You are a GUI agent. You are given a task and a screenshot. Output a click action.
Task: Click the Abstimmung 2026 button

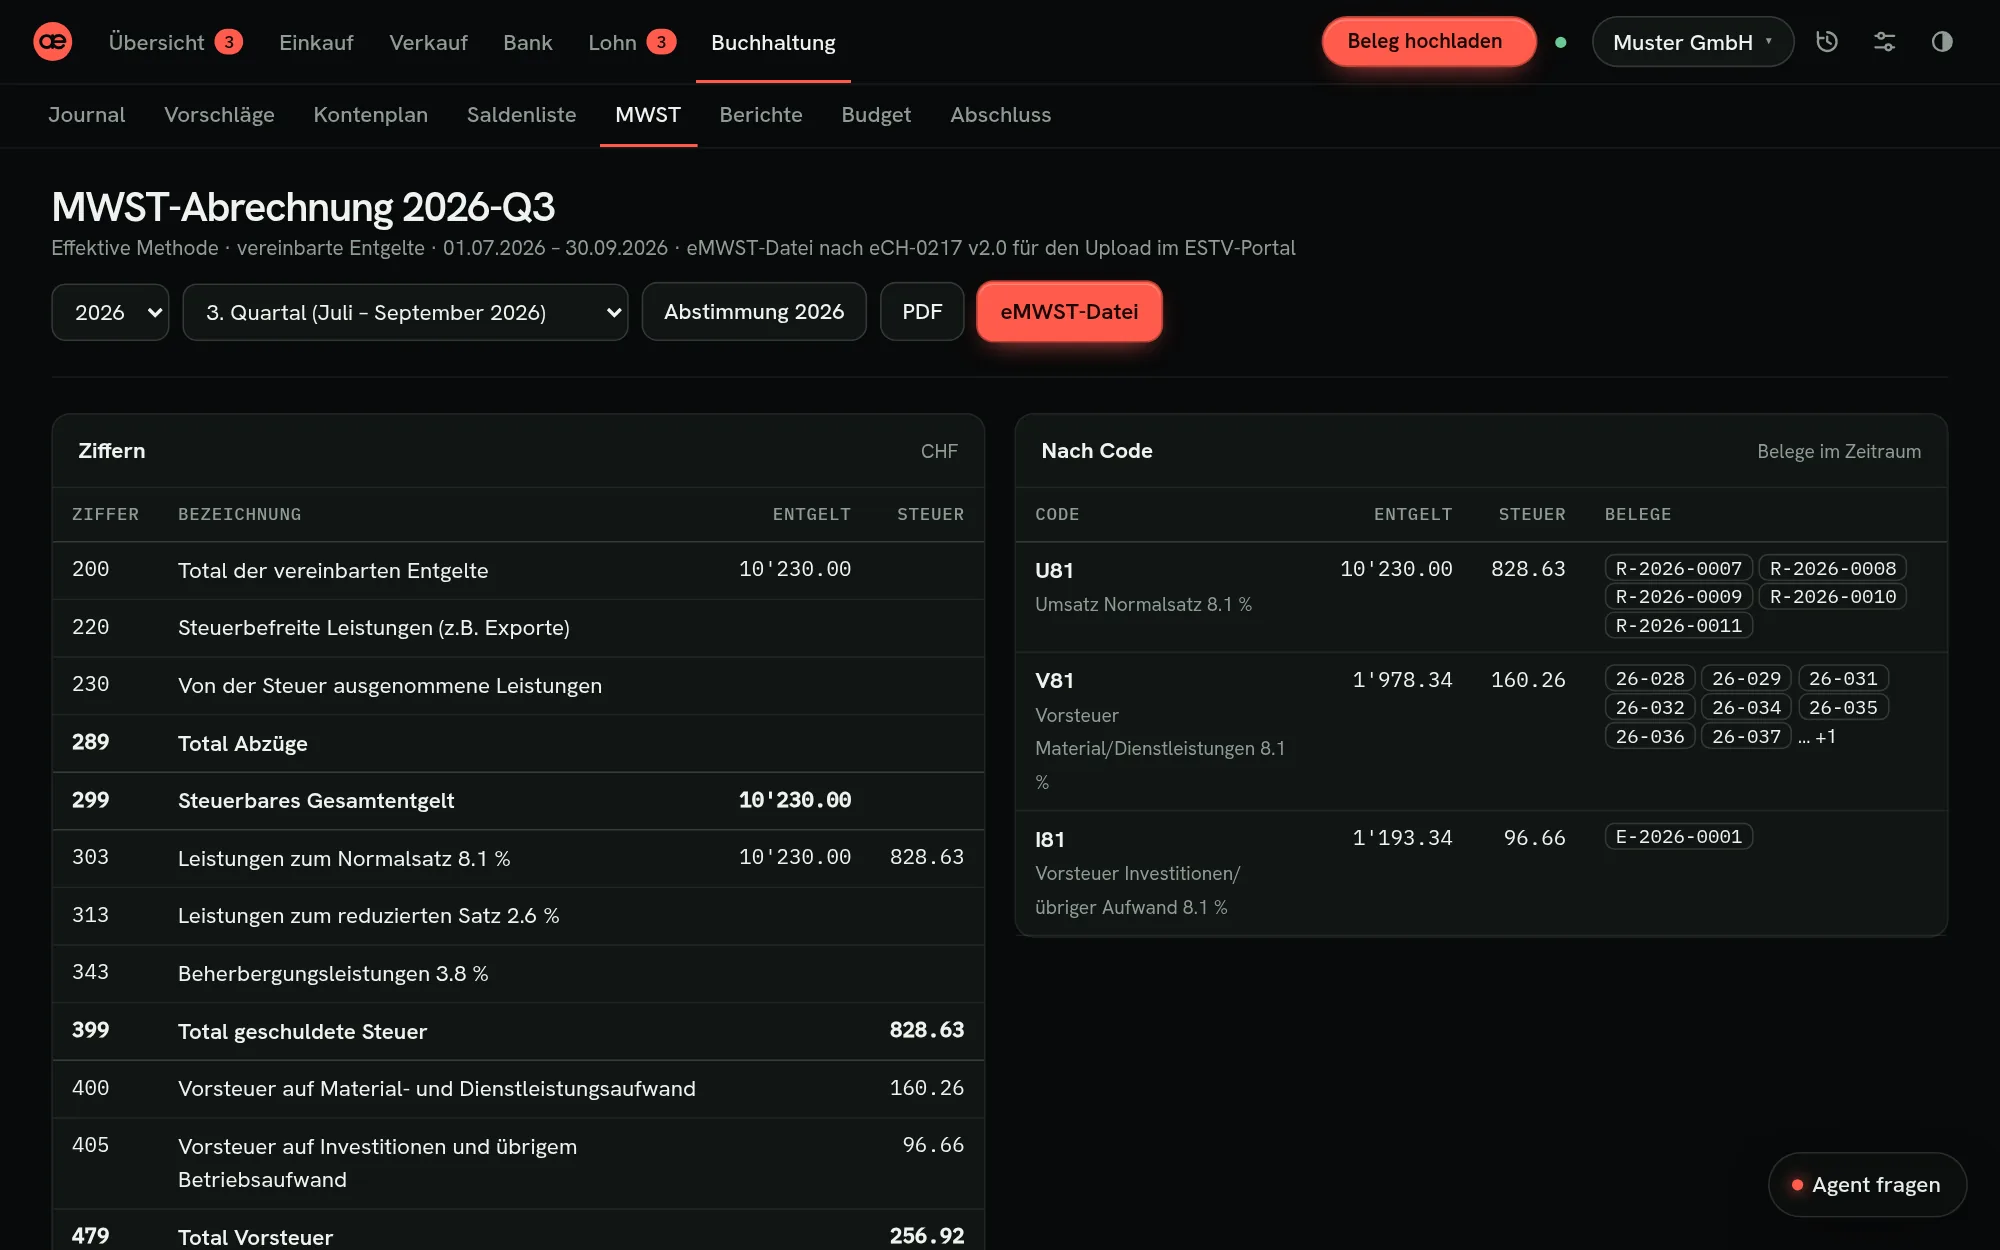coord(754,312)
